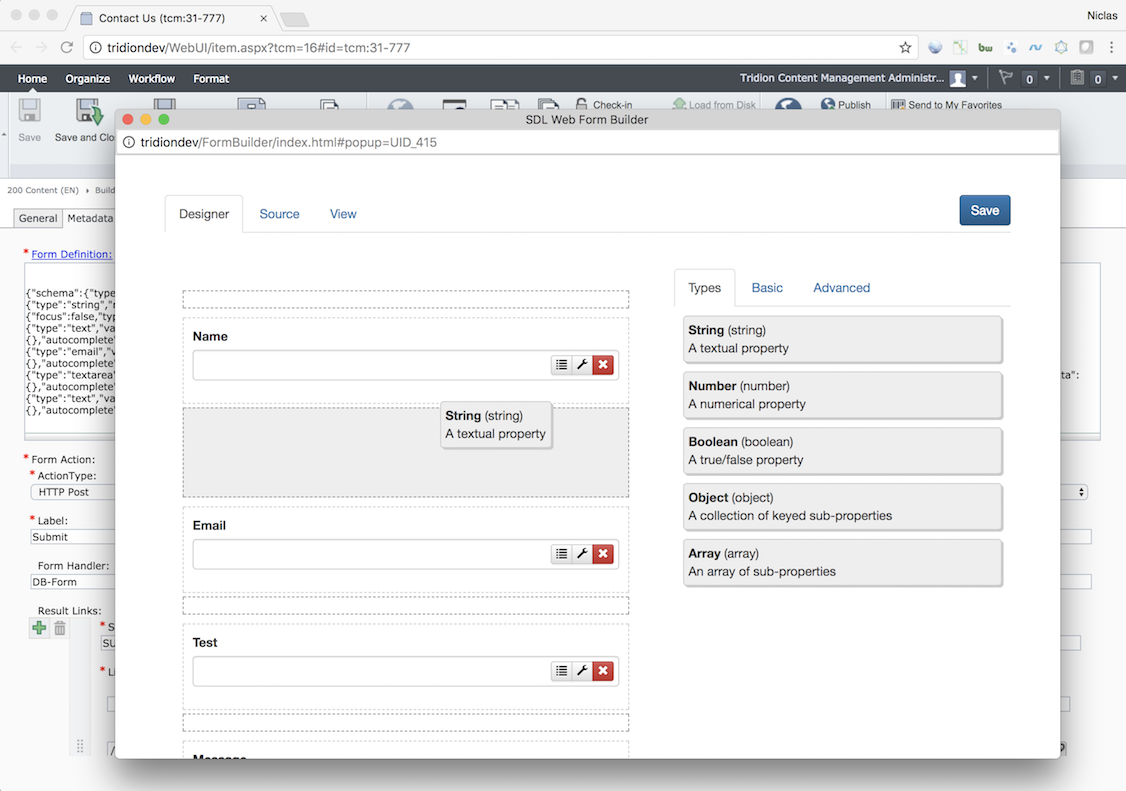The image size is (1126, 791).
Task: Click Load from Disk in the ribbon
Action: 715,104
